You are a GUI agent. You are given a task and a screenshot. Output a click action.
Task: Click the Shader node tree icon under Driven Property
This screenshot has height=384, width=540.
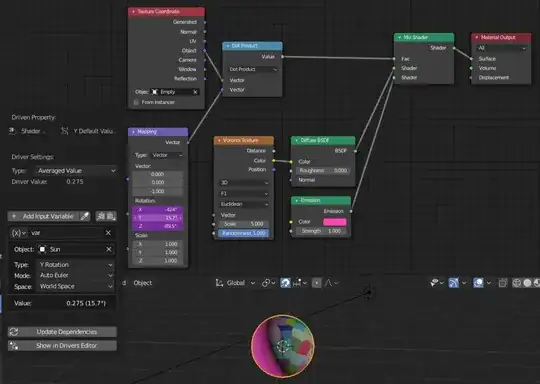click(x=12, y=131)
